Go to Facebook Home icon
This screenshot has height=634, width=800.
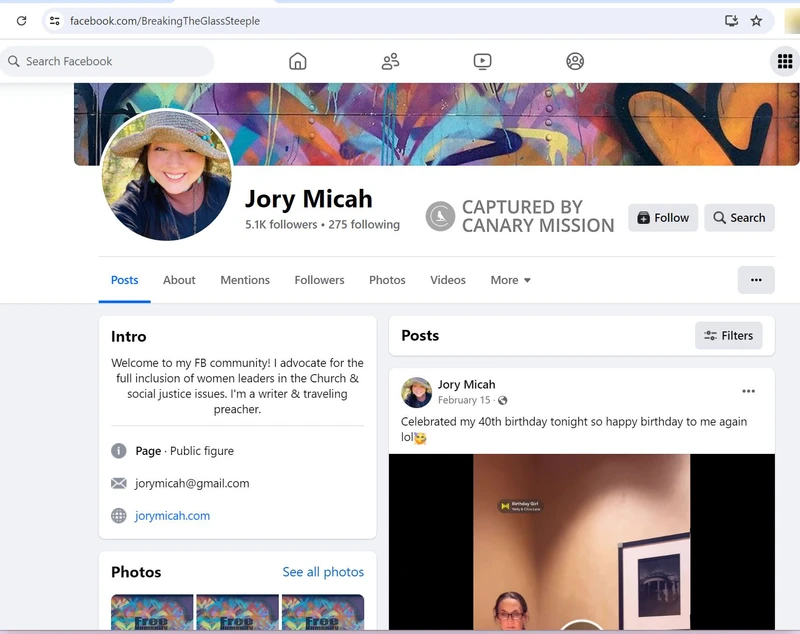[297, 61]
